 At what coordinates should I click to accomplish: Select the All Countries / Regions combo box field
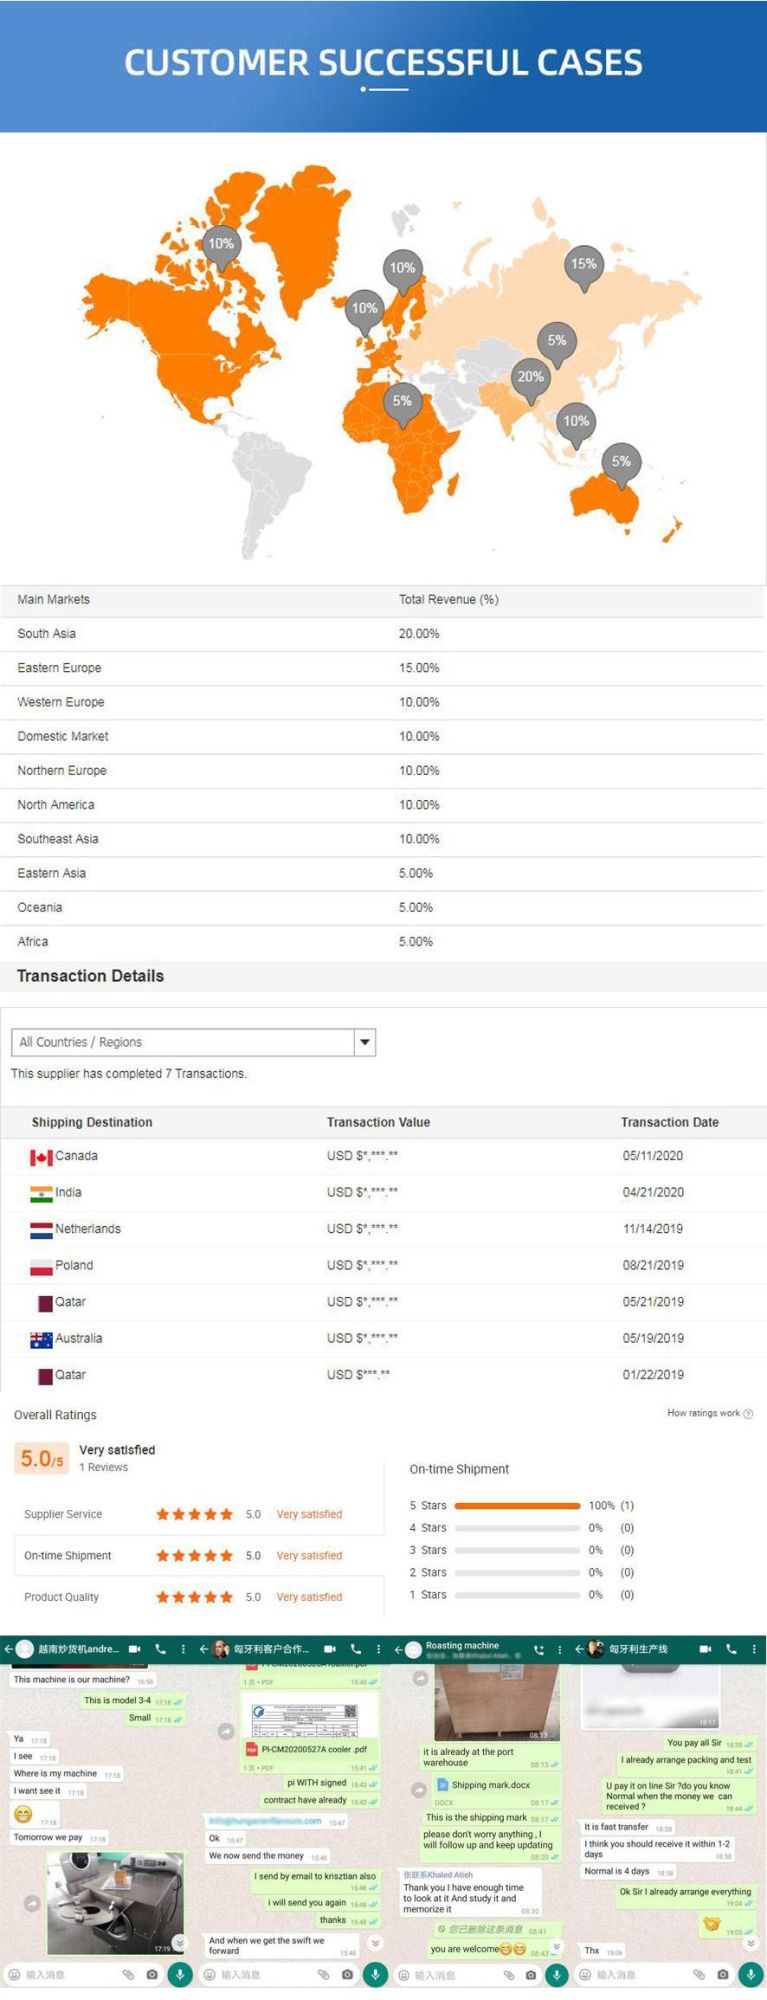pyautogui.click(x=193, y=1042)
